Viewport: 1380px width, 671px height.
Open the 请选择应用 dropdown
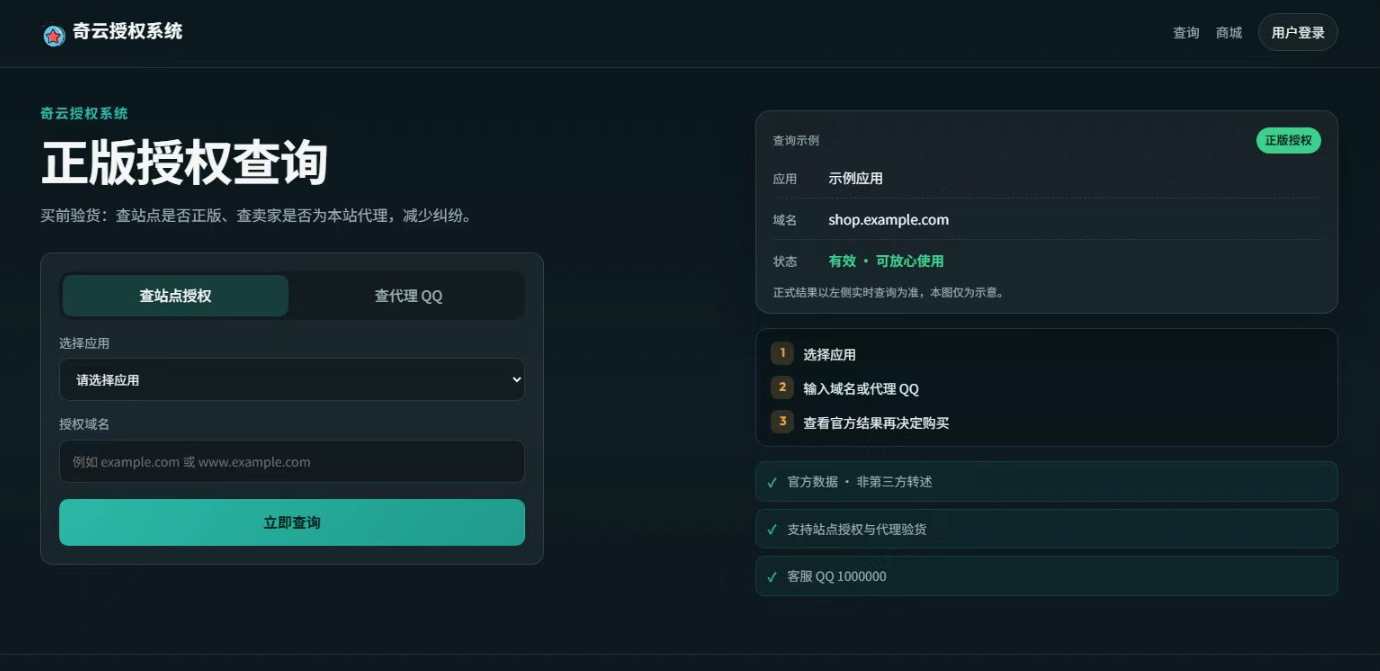[x=292, y=380]
